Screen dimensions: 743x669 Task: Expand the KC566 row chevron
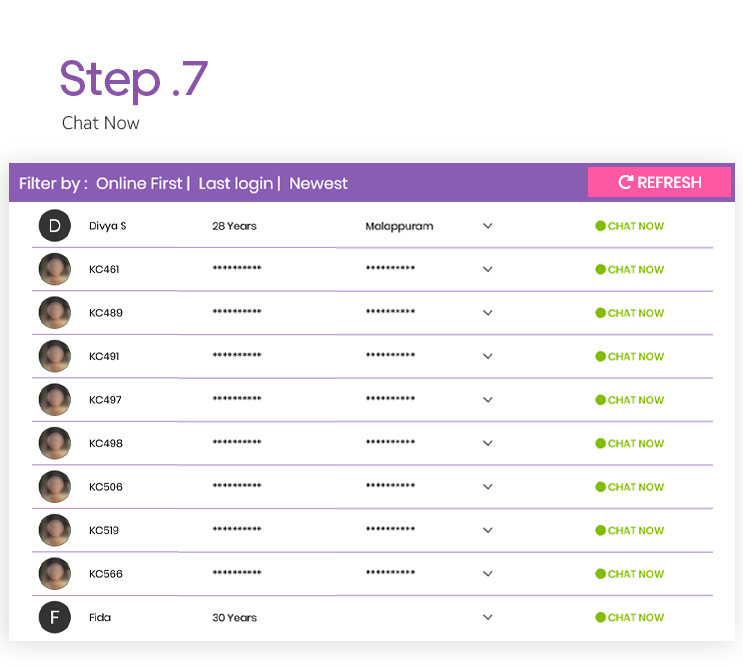click(x=488, y=574)
